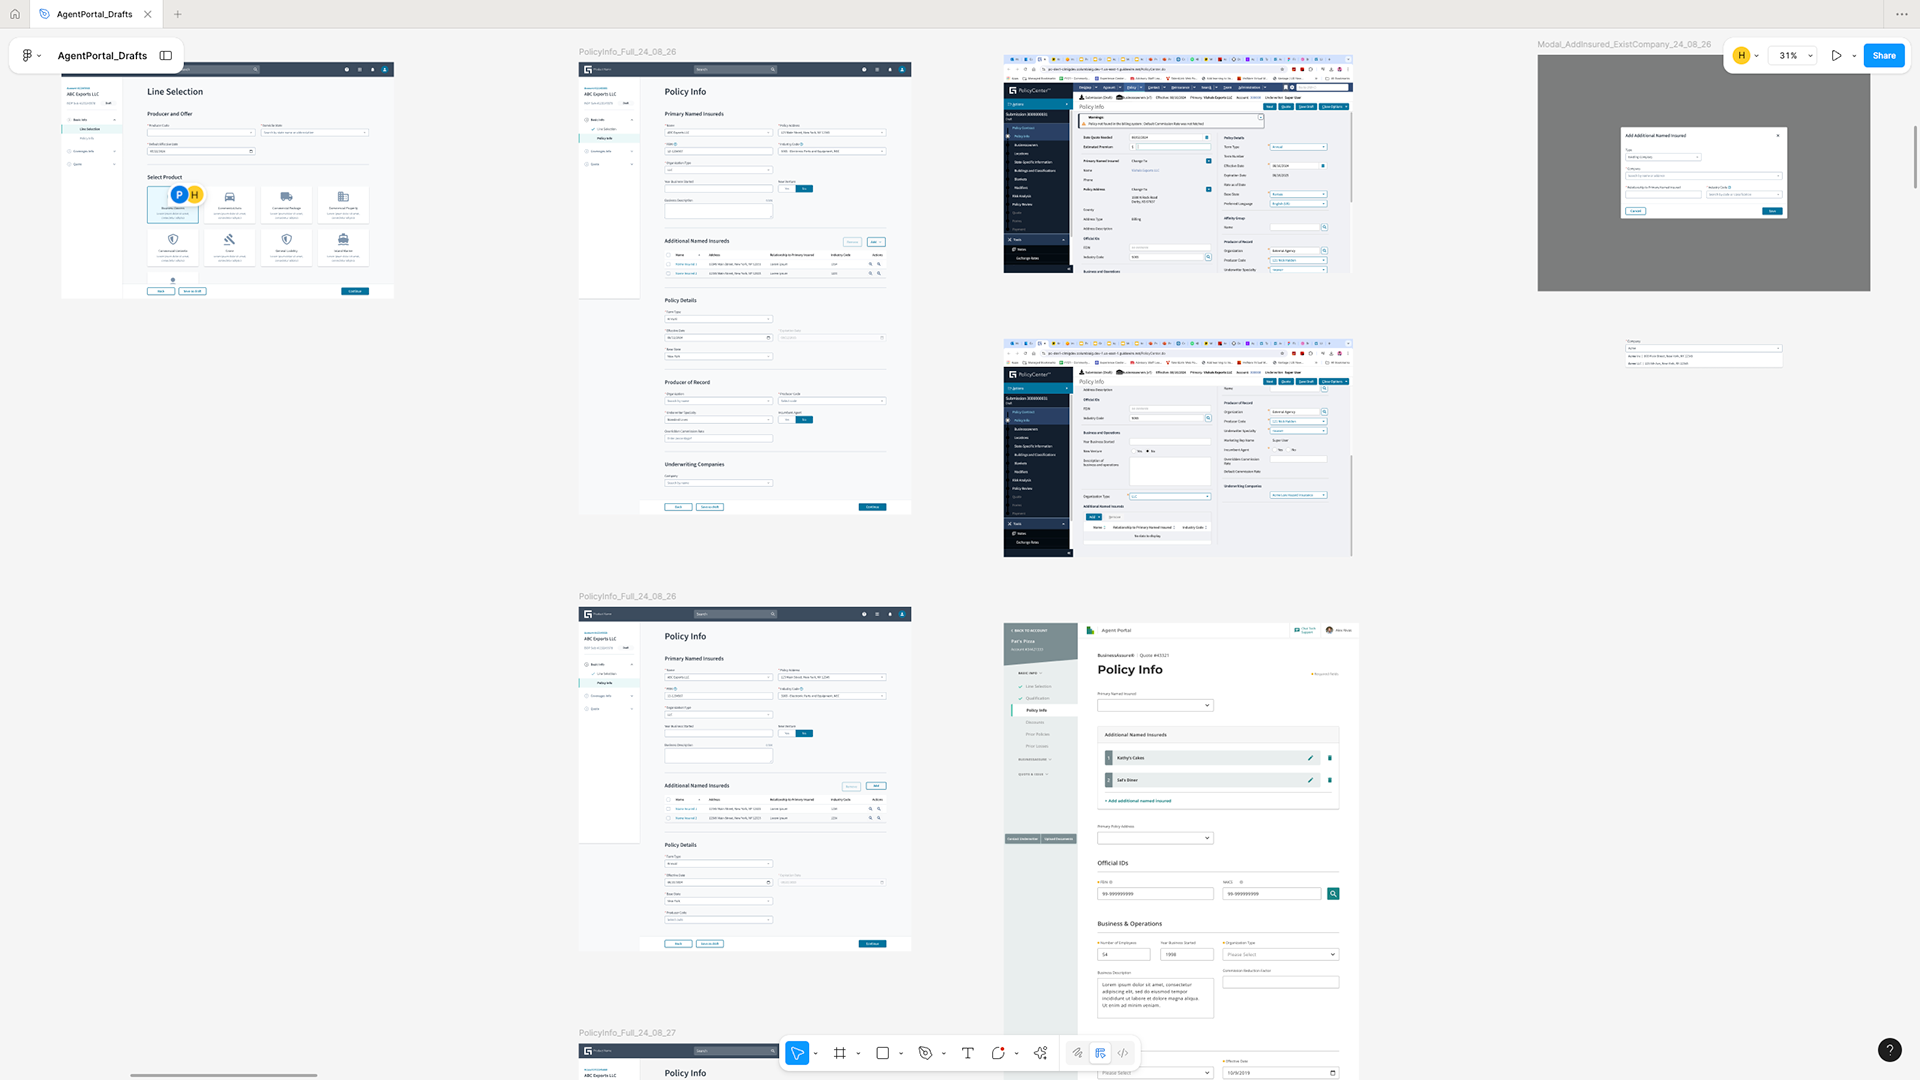Select the Rectangle shape tool
The height and width of the screenshot is (1080, 1920).
coord(882,1053)
